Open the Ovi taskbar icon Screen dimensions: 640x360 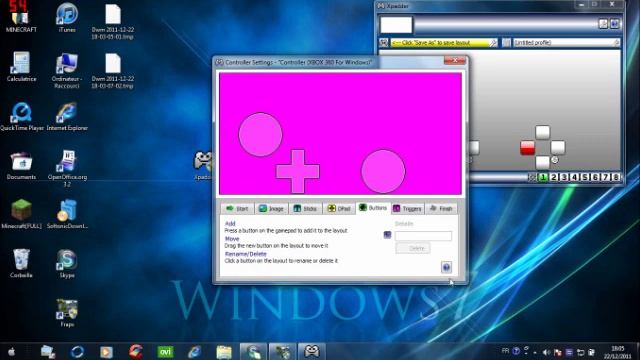point(165,351)
